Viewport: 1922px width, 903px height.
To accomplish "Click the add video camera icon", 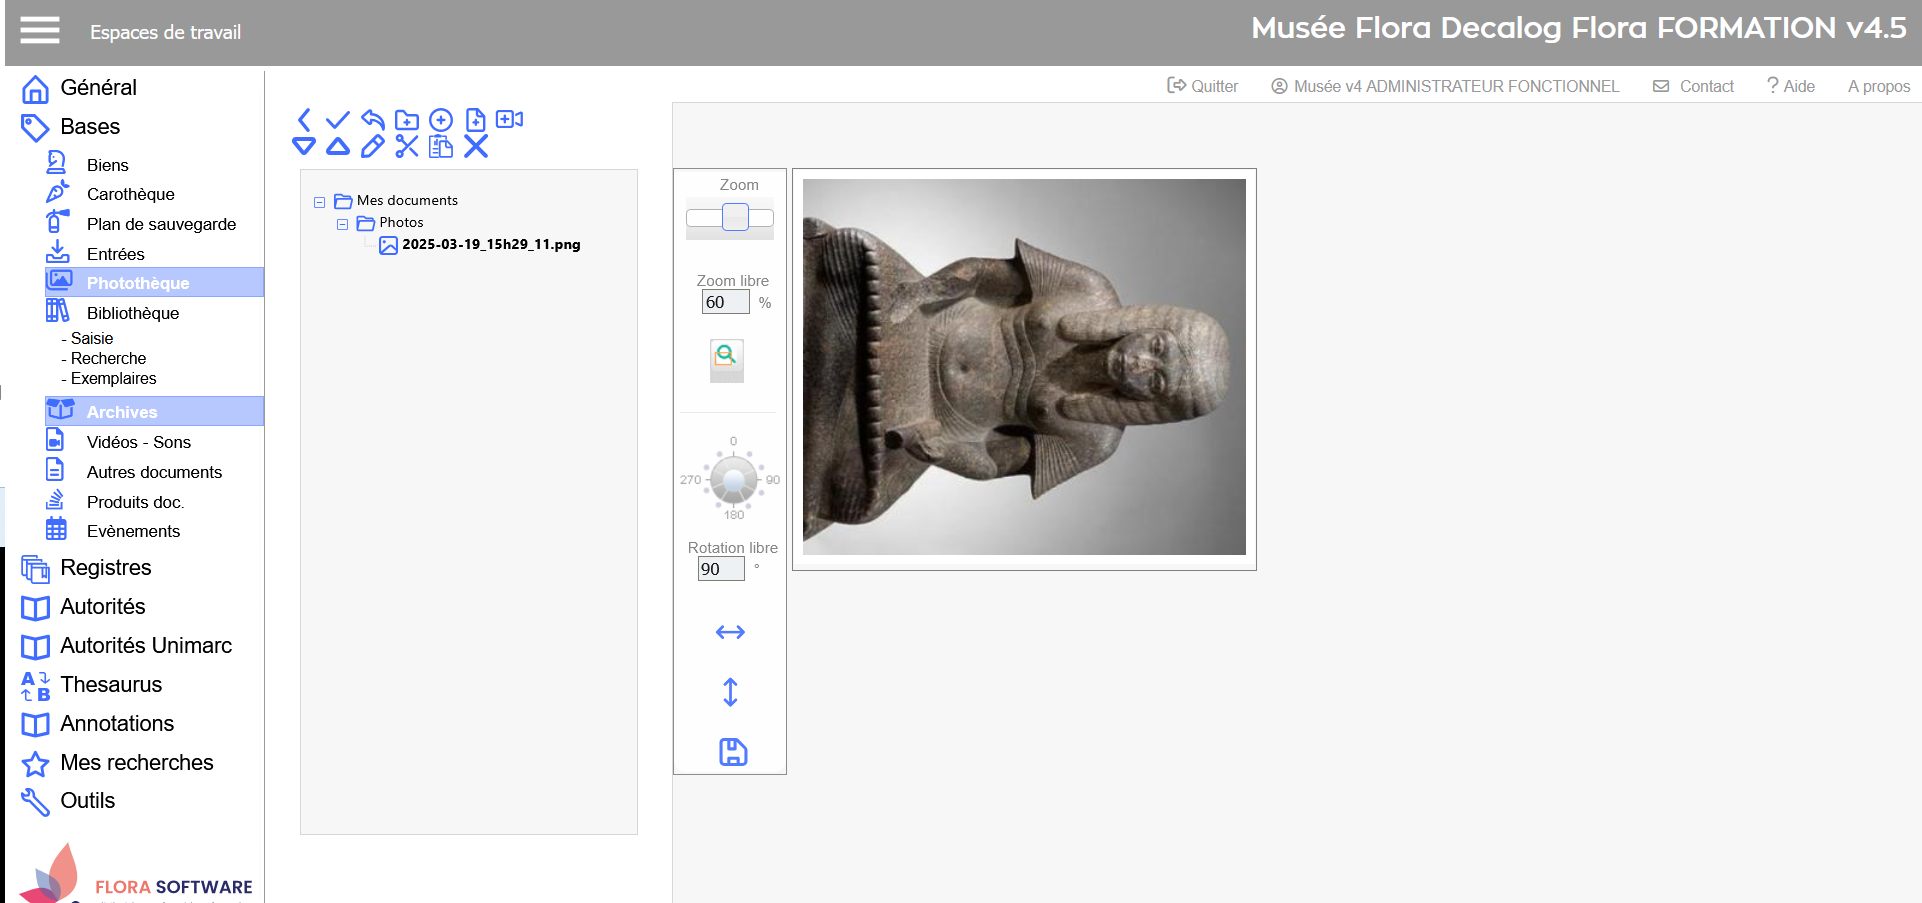I will (x=510, y=120).
